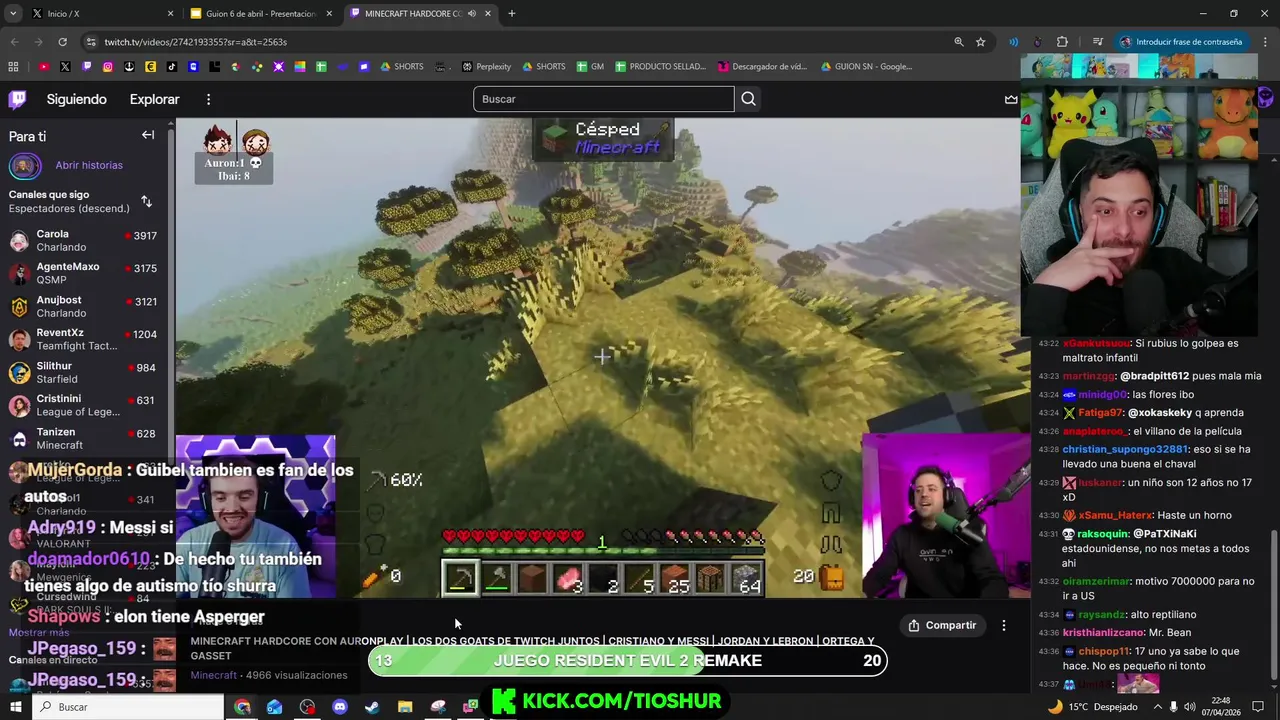Click the Twitch crown prime icon
This screenshot has height=720, width=1280.
pos(1011,99)
